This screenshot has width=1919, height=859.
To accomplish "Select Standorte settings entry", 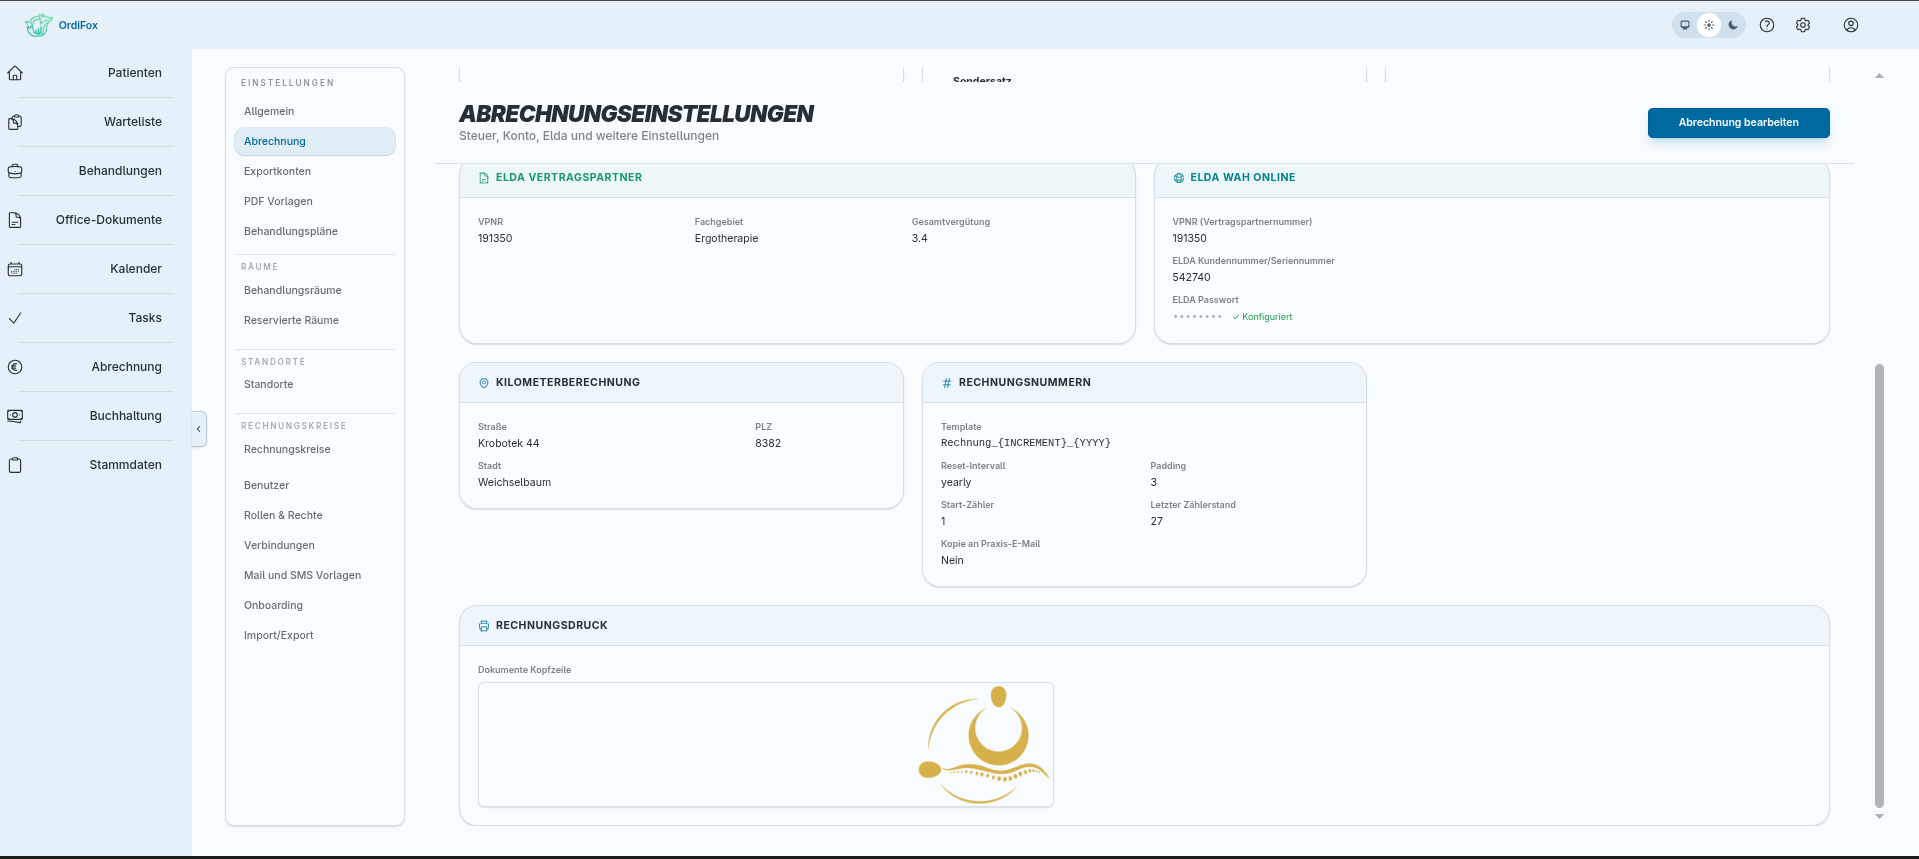I will 315,384.
